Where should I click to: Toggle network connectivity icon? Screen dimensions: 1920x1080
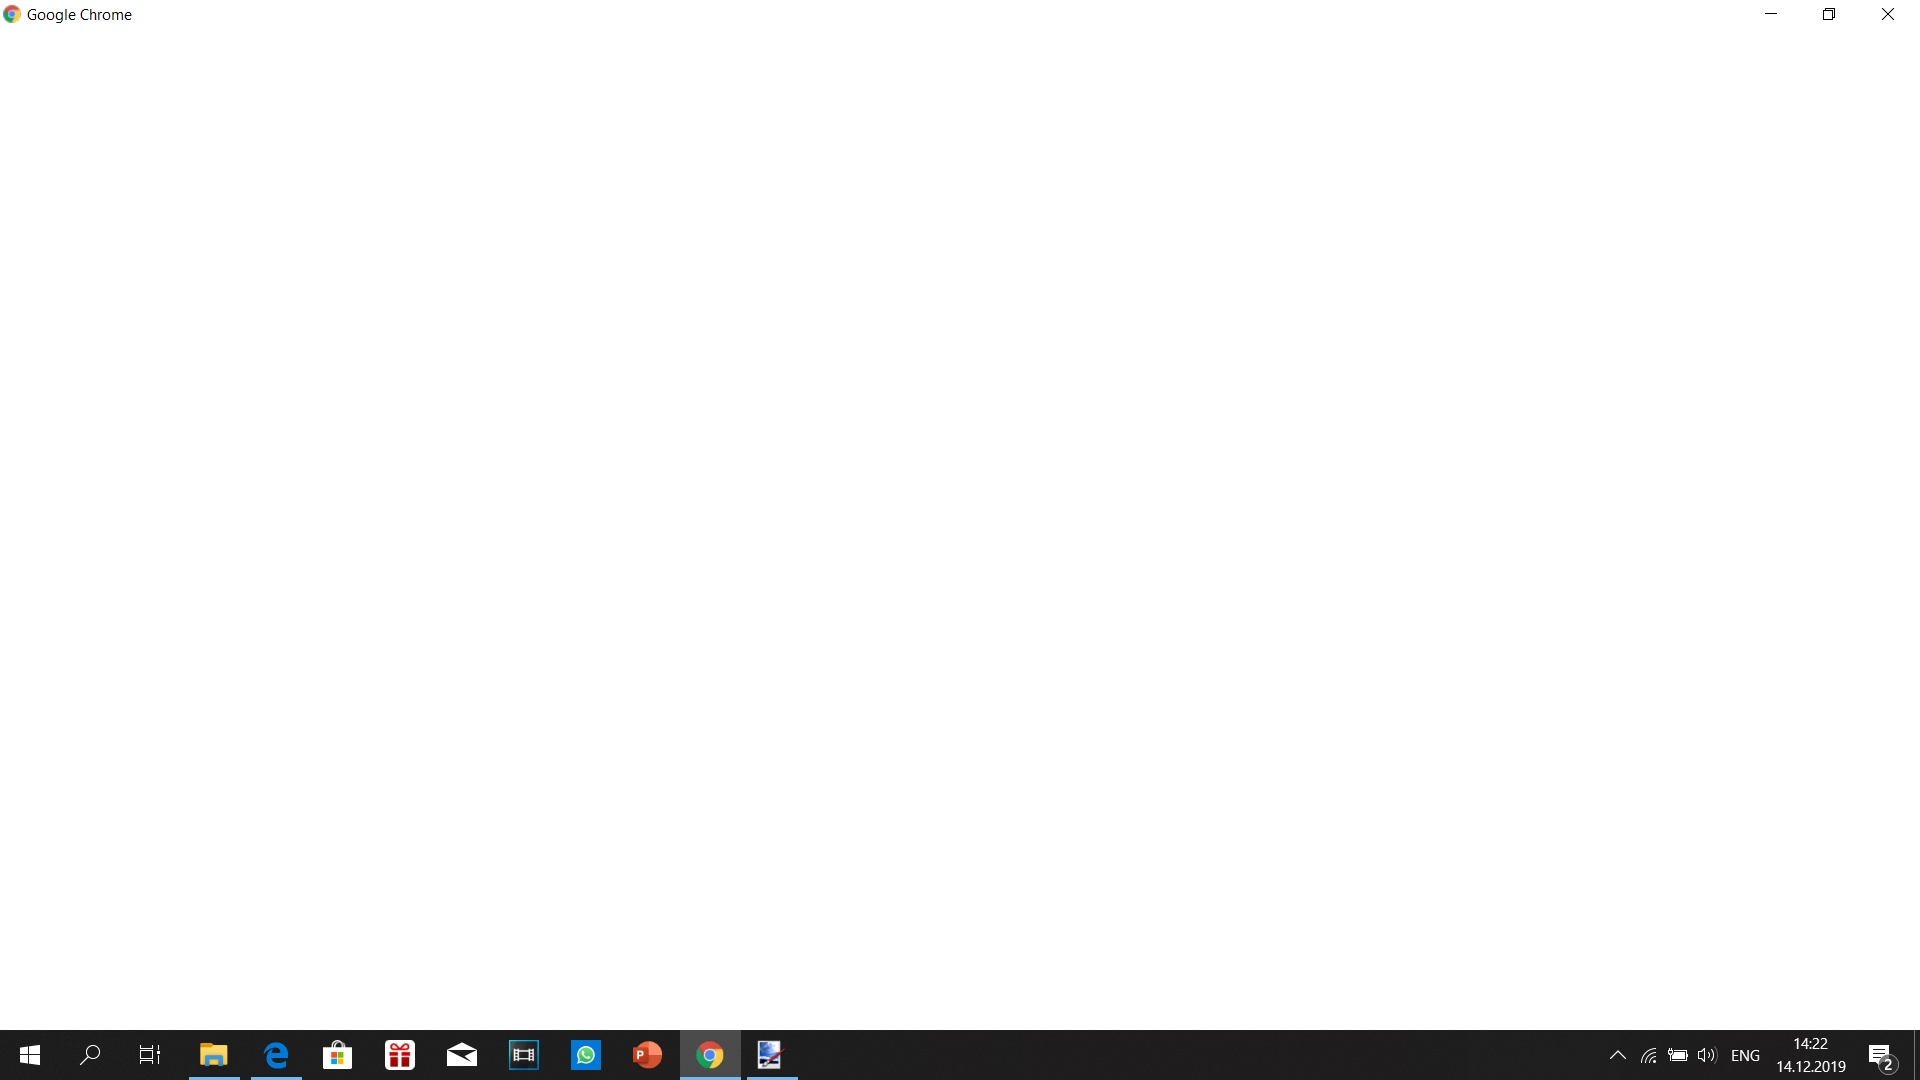1648,1055
